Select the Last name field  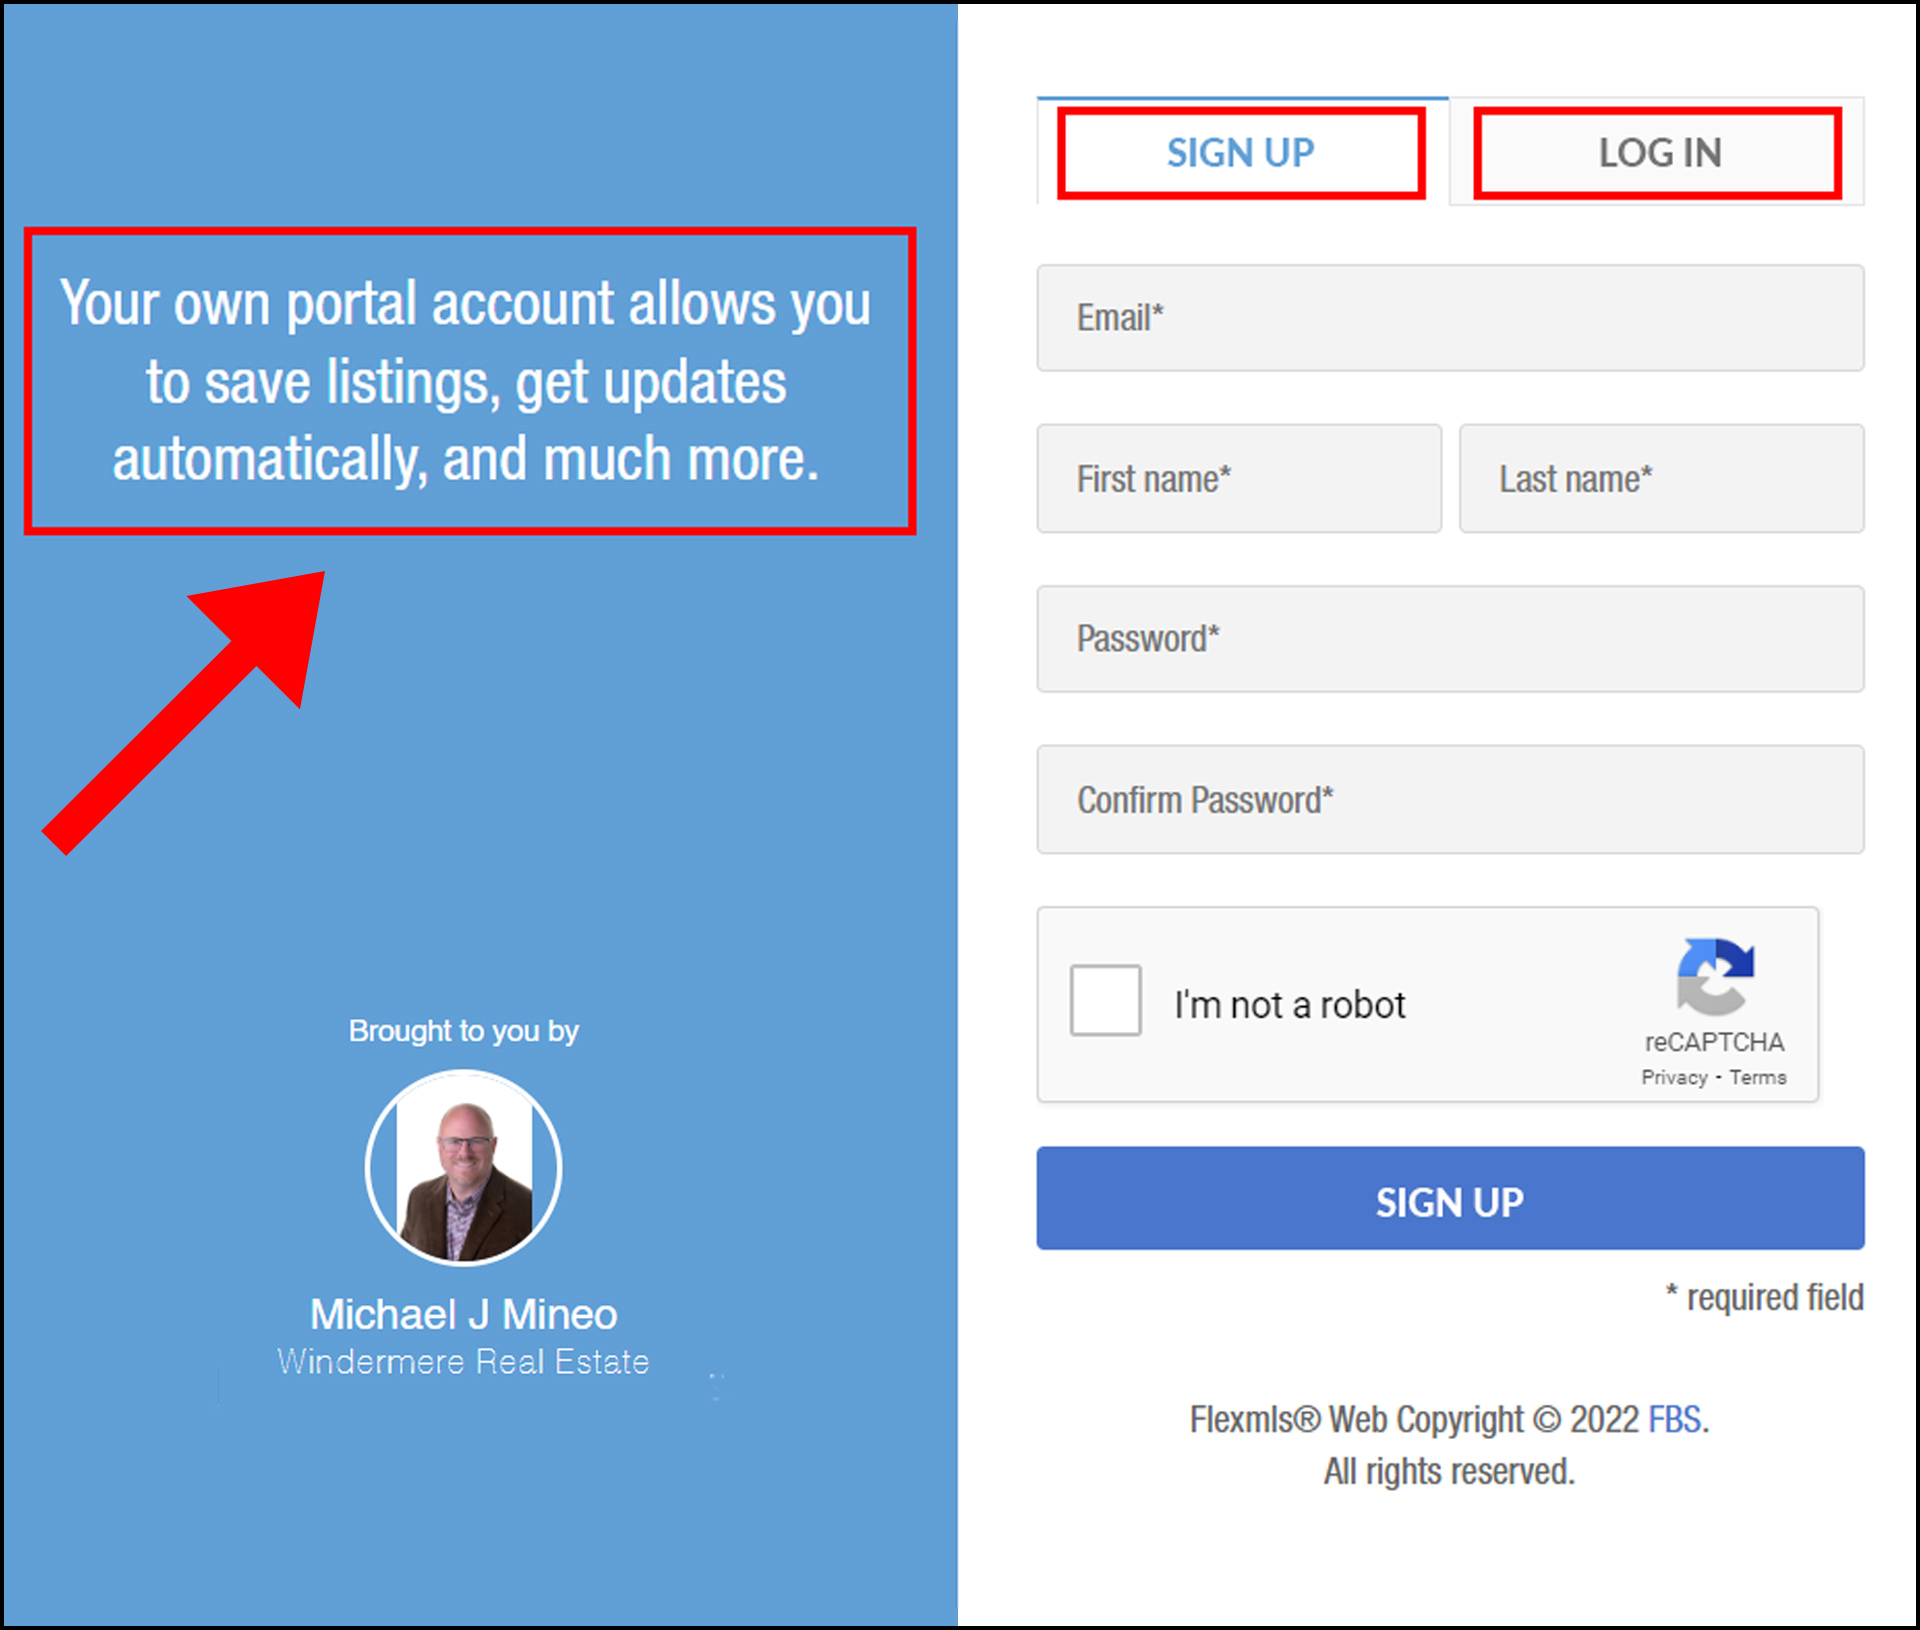point(1661,479)
